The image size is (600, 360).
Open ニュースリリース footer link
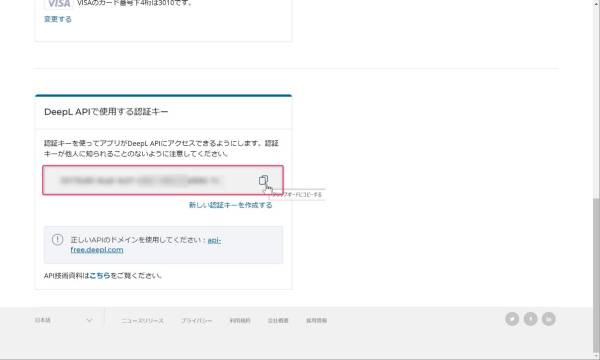tap(142, 321)
